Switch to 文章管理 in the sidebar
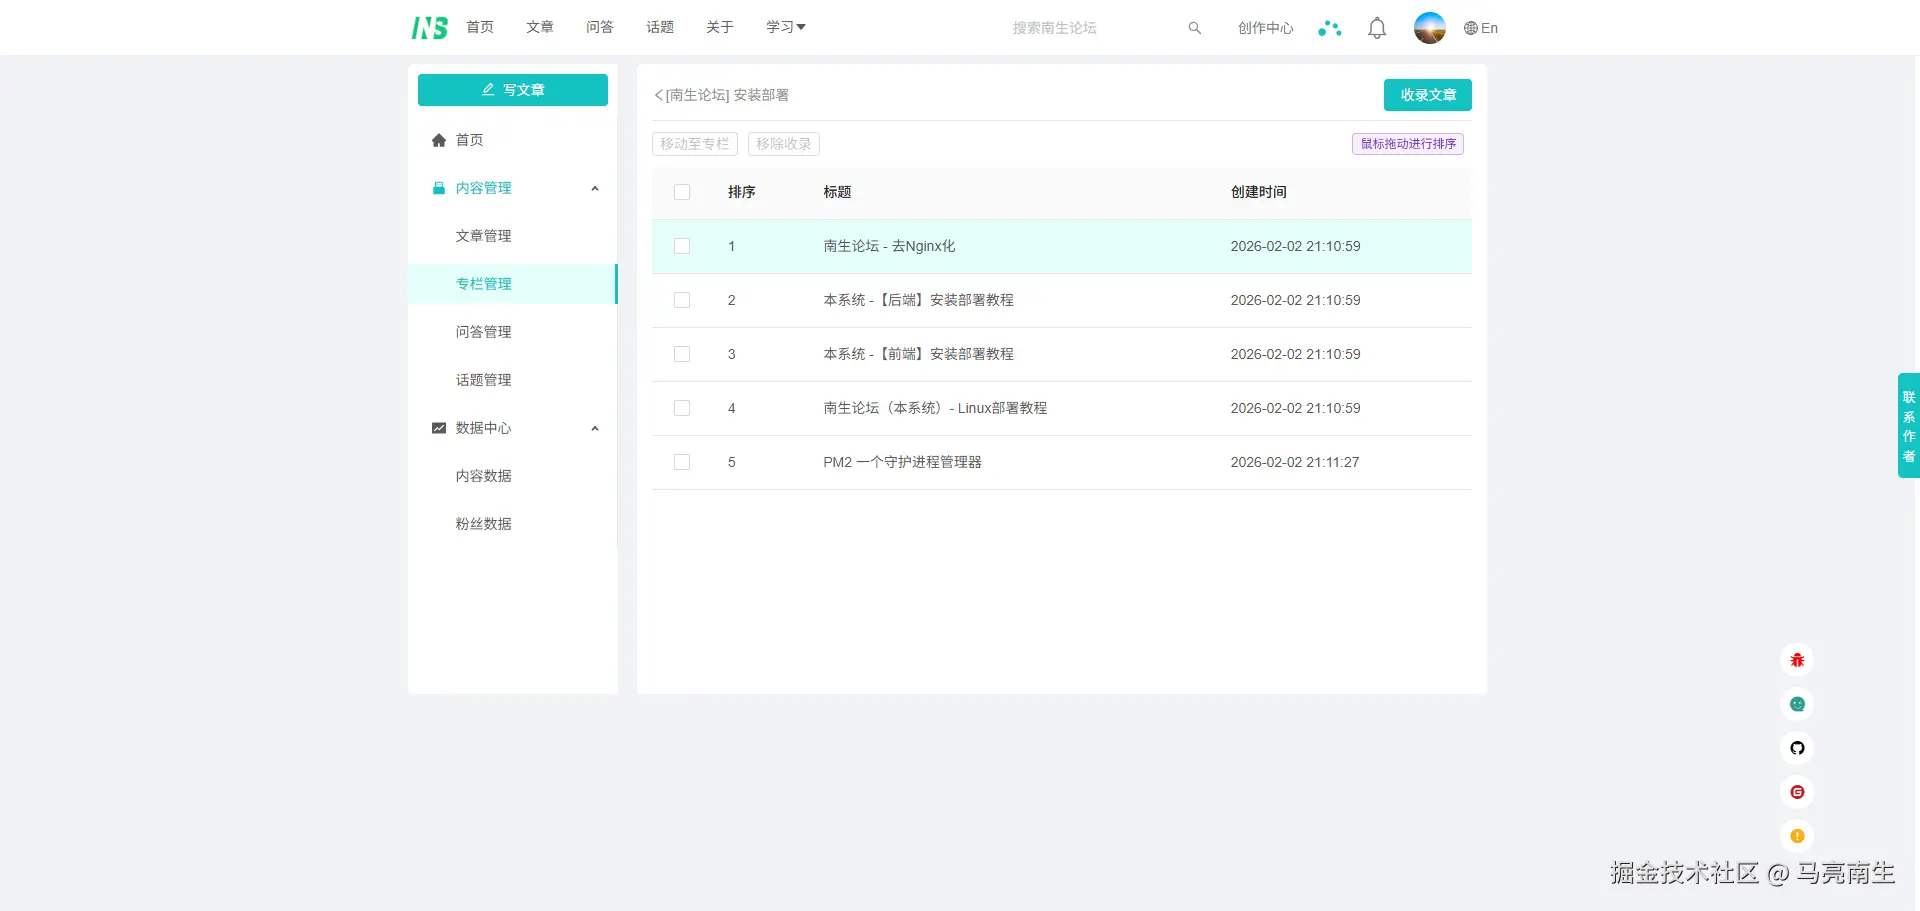Image resolution: width=1920 pixels, height=911 pixels. (483, 235)
